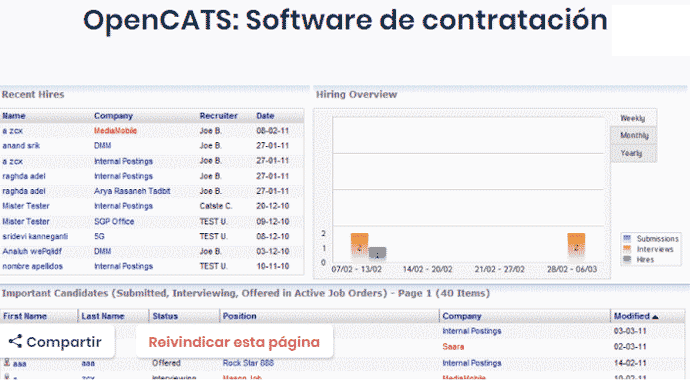Open Saara company link
This screenshot has width=690, height=392.
tap(453, 347)
